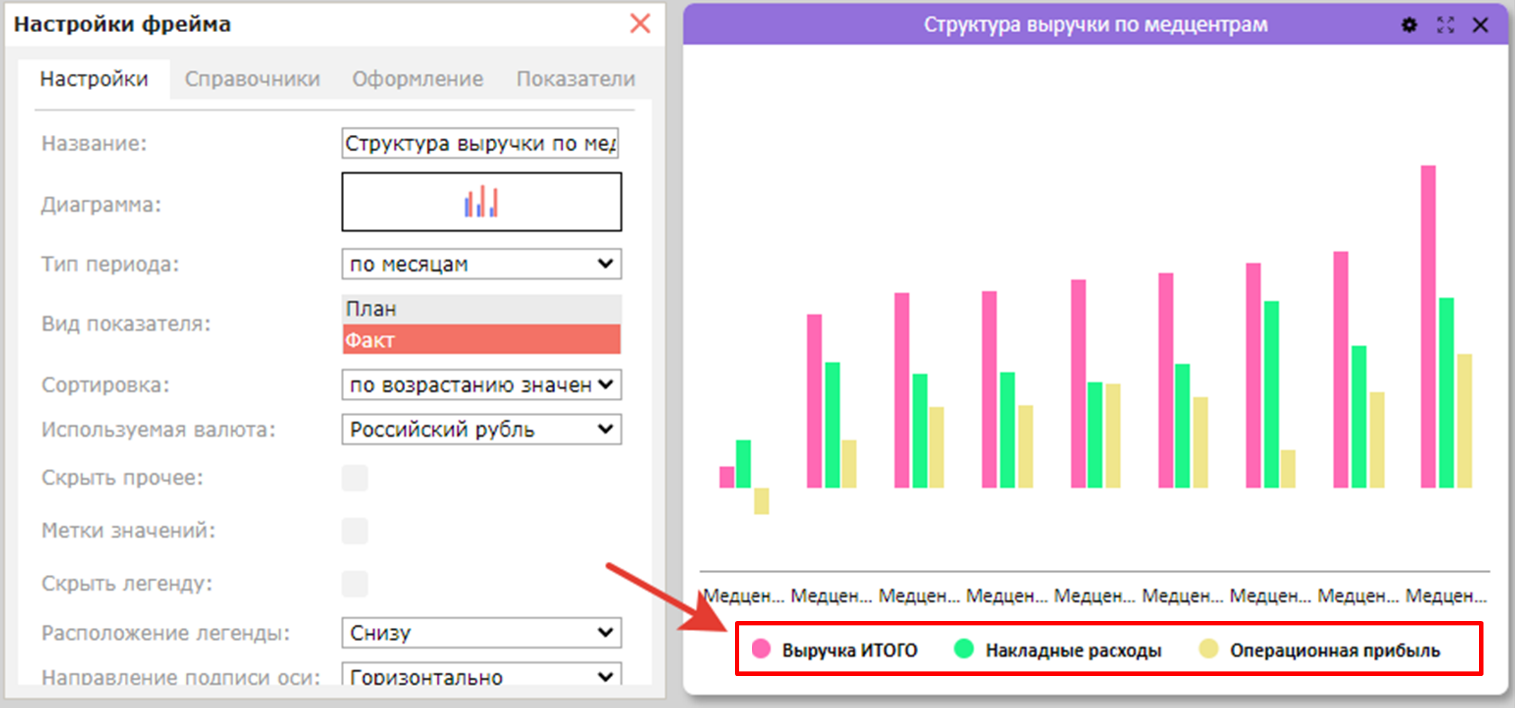Viewport: 1515px width, 708px height.
Task: Open the Расположение легенды dropdown
Action: 482,633
